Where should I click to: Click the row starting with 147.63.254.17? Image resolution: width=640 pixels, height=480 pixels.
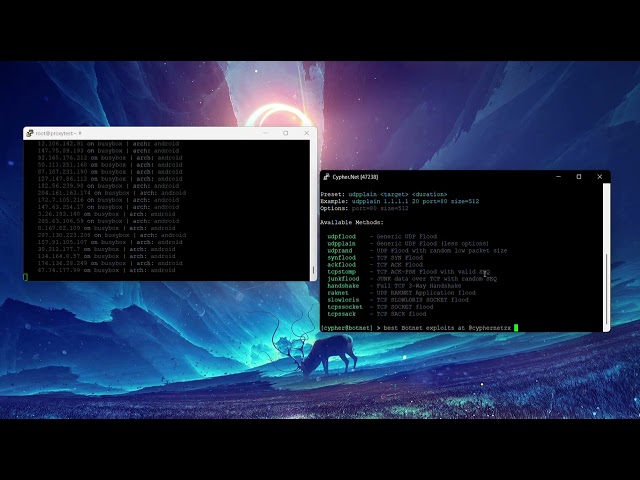[108, 207]
